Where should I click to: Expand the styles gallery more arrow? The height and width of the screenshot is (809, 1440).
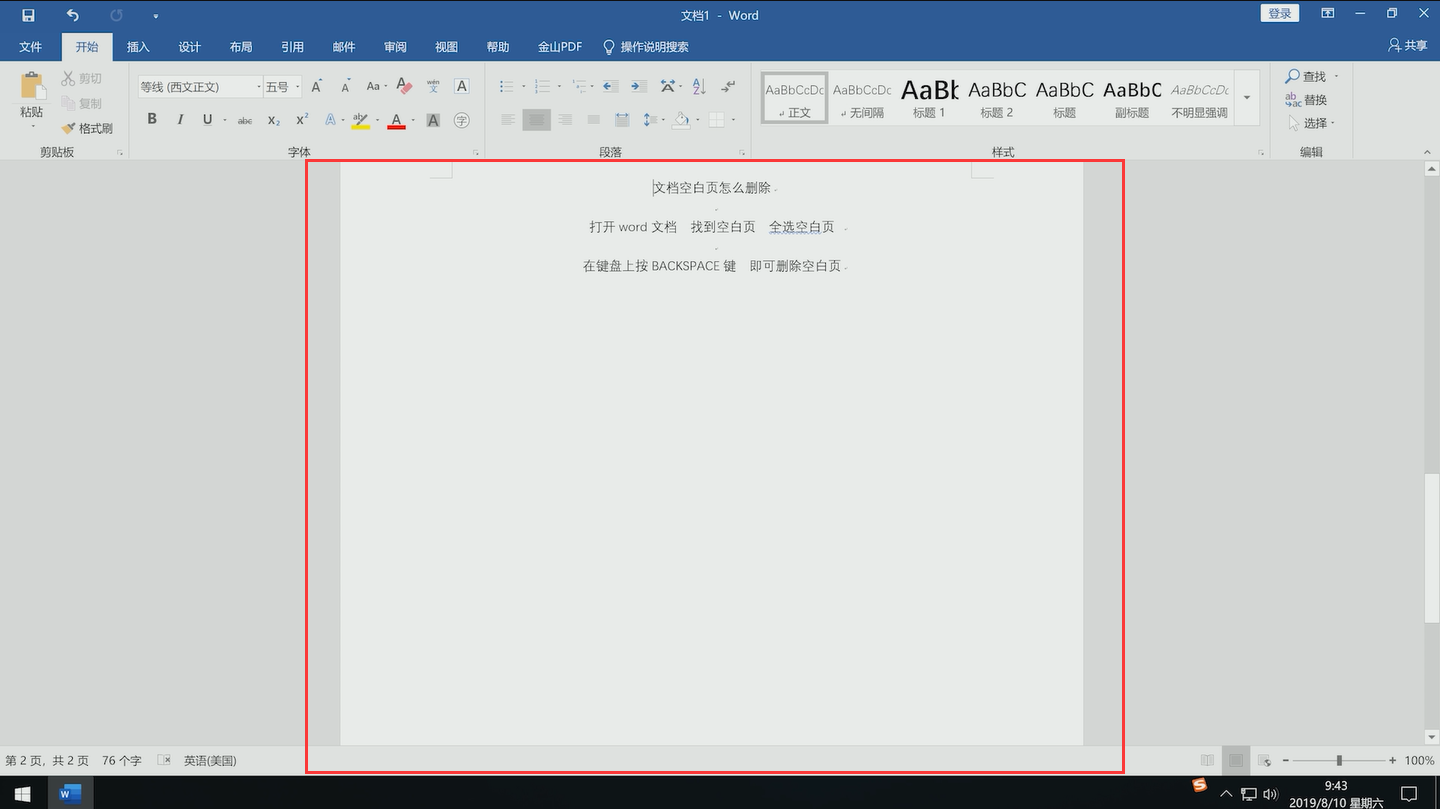pyautogui.click(x=1247, y=97)
